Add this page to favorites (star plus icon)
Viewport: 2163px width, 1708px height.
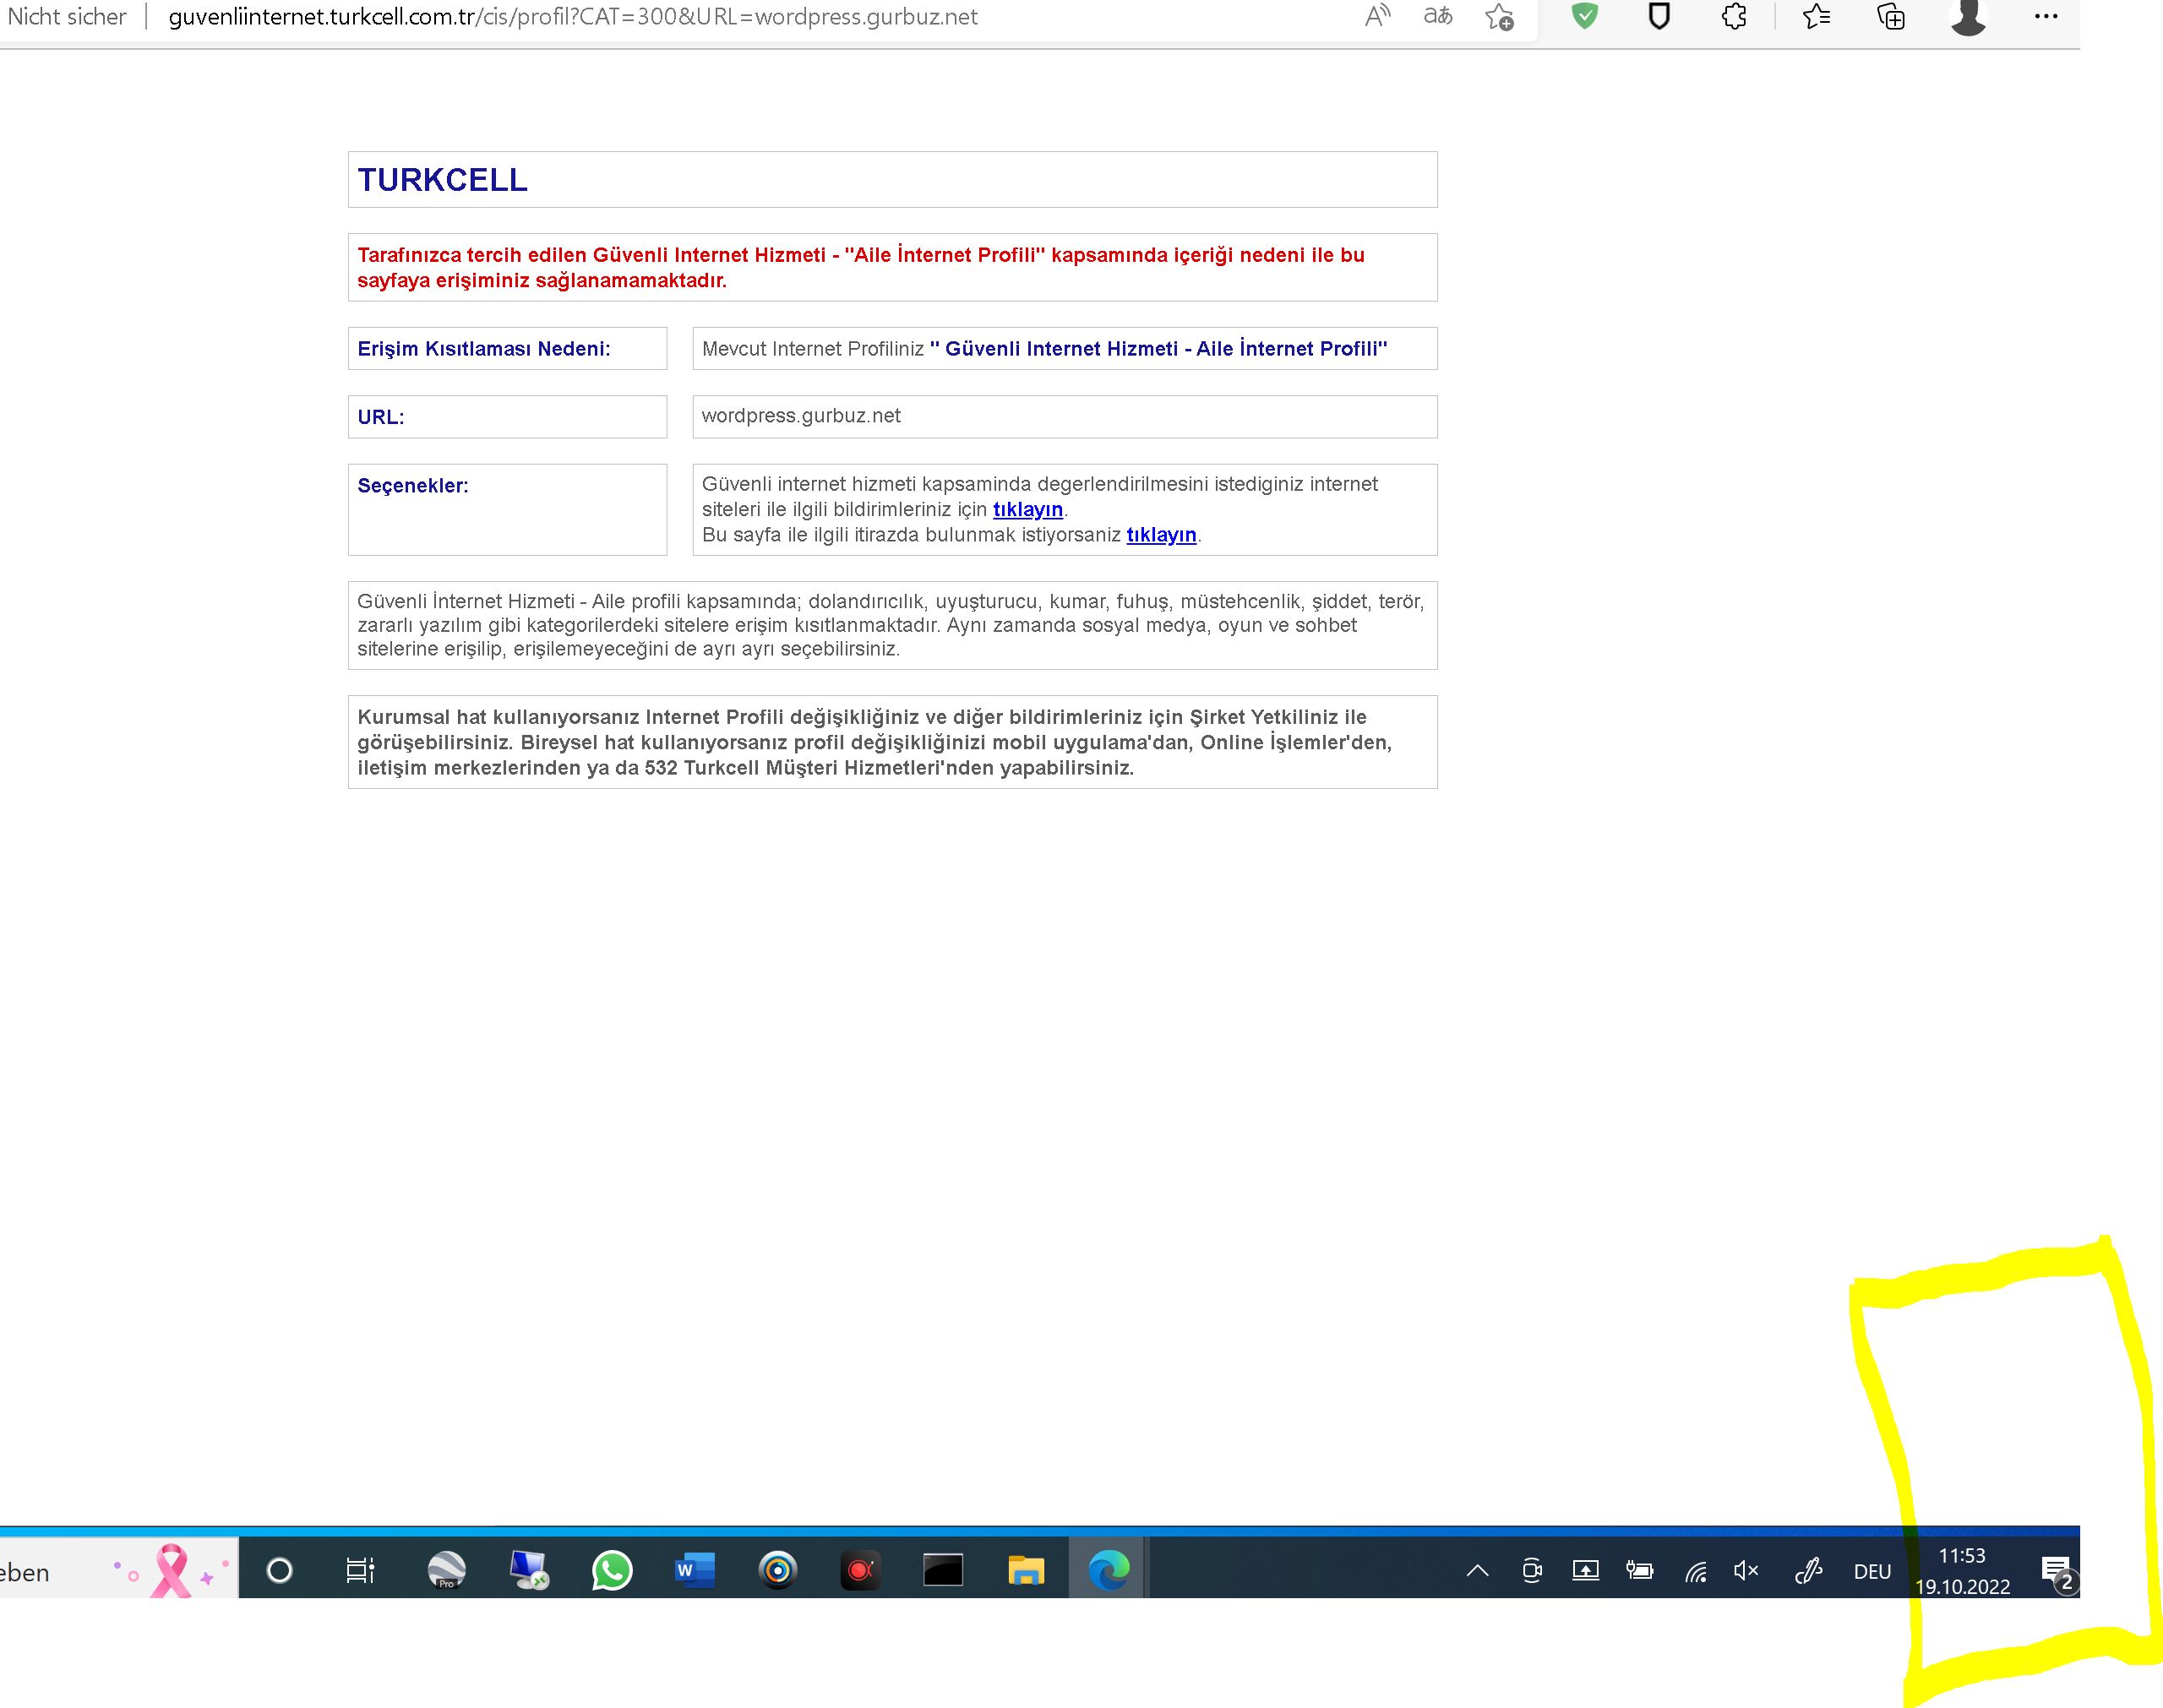1499,17
